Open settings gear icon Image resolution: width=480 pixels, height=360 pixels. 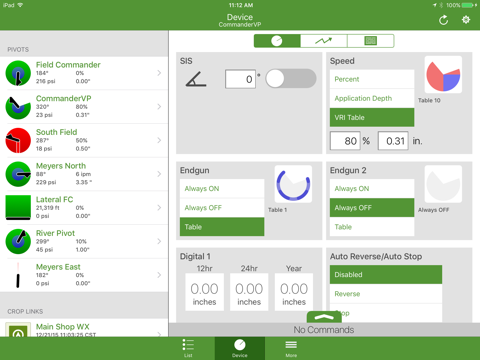466,20
